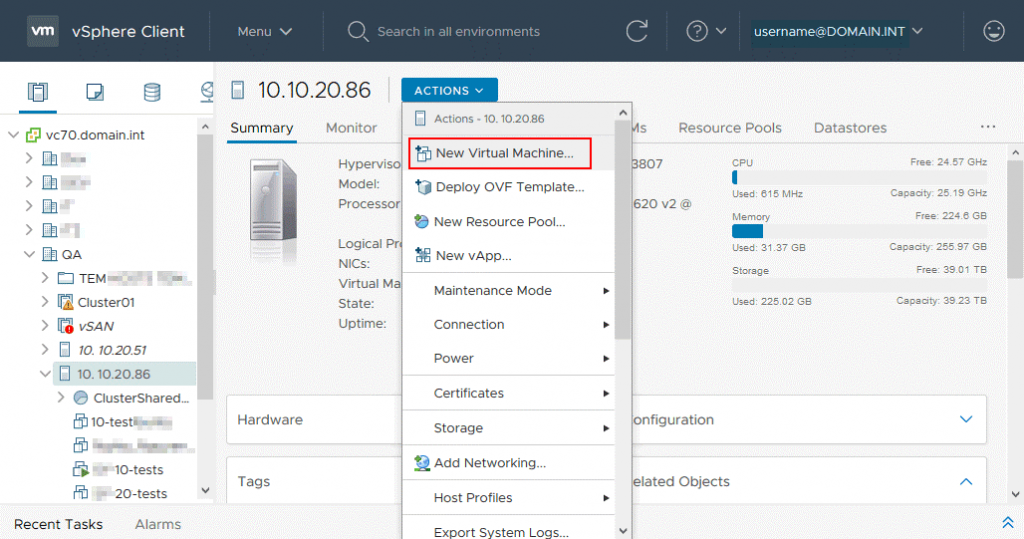Open the help question mark icon

pos(697,31)
